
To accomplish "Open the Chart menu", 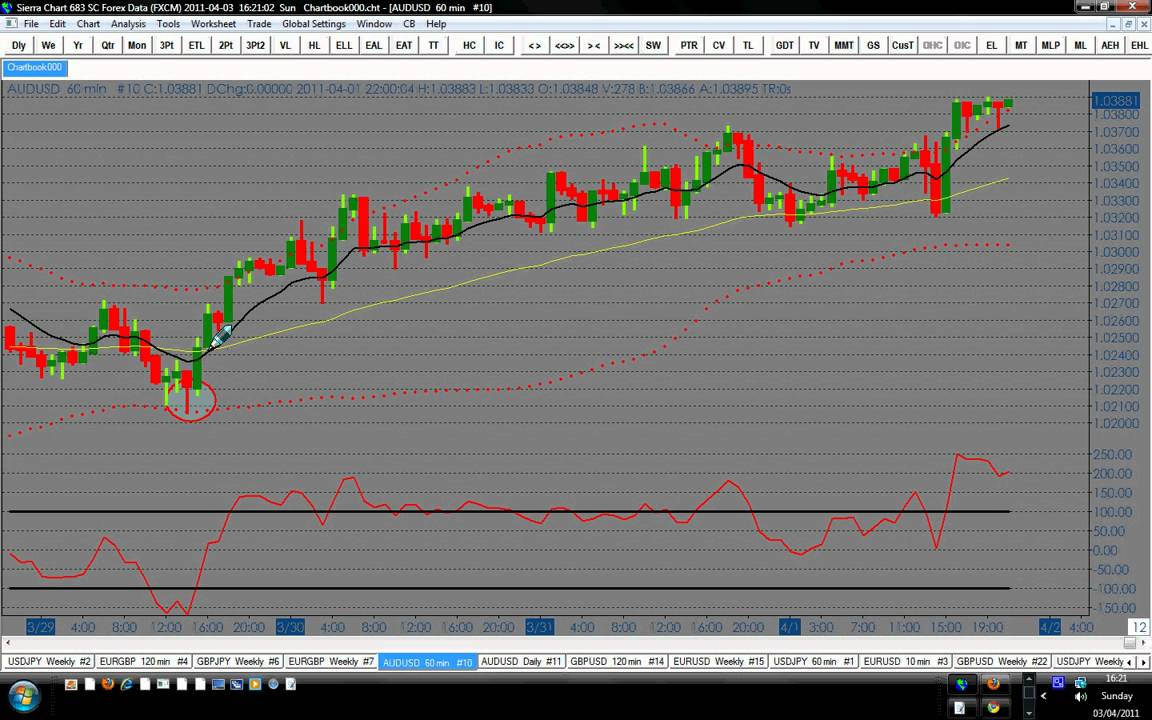I will pyautogui.click(x=88, y=24).
